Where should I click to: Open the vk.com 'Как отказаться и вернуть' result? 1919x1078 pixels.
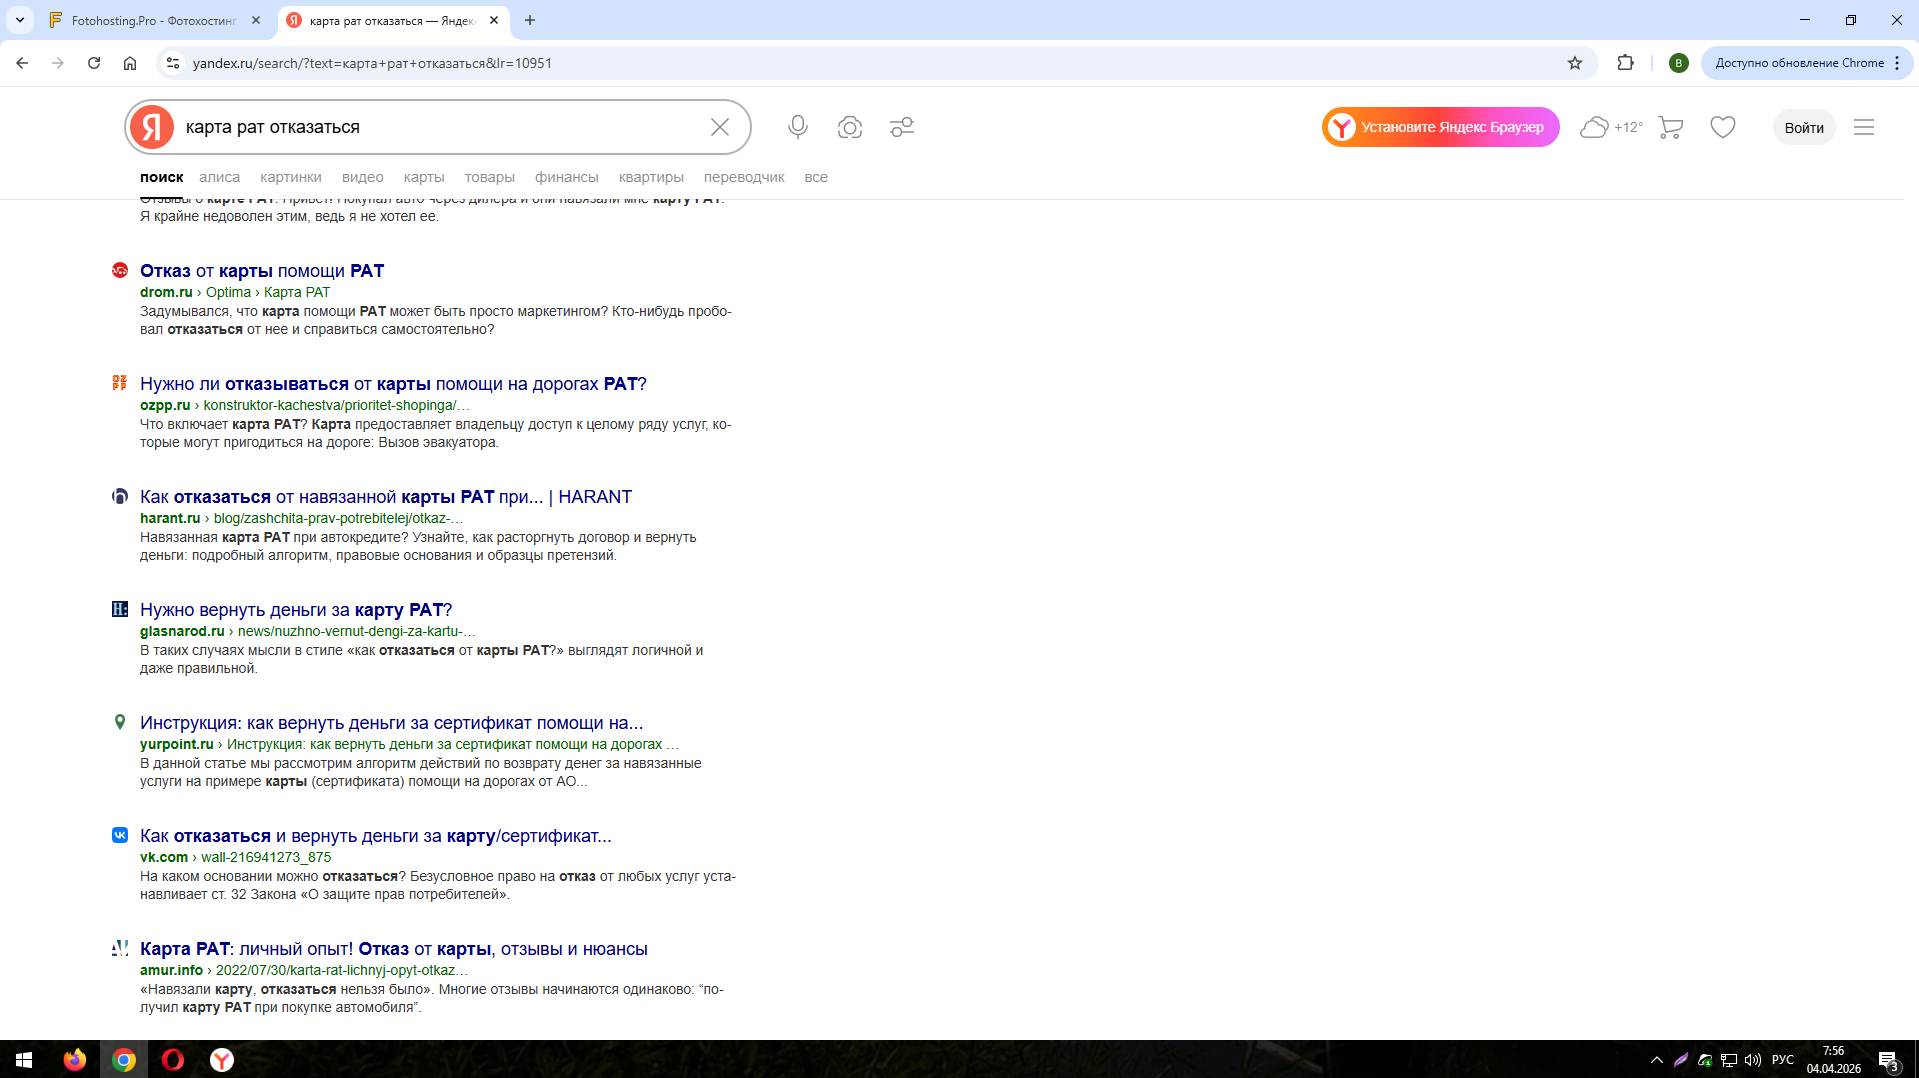pyautogui.click(x=376, y=836)
